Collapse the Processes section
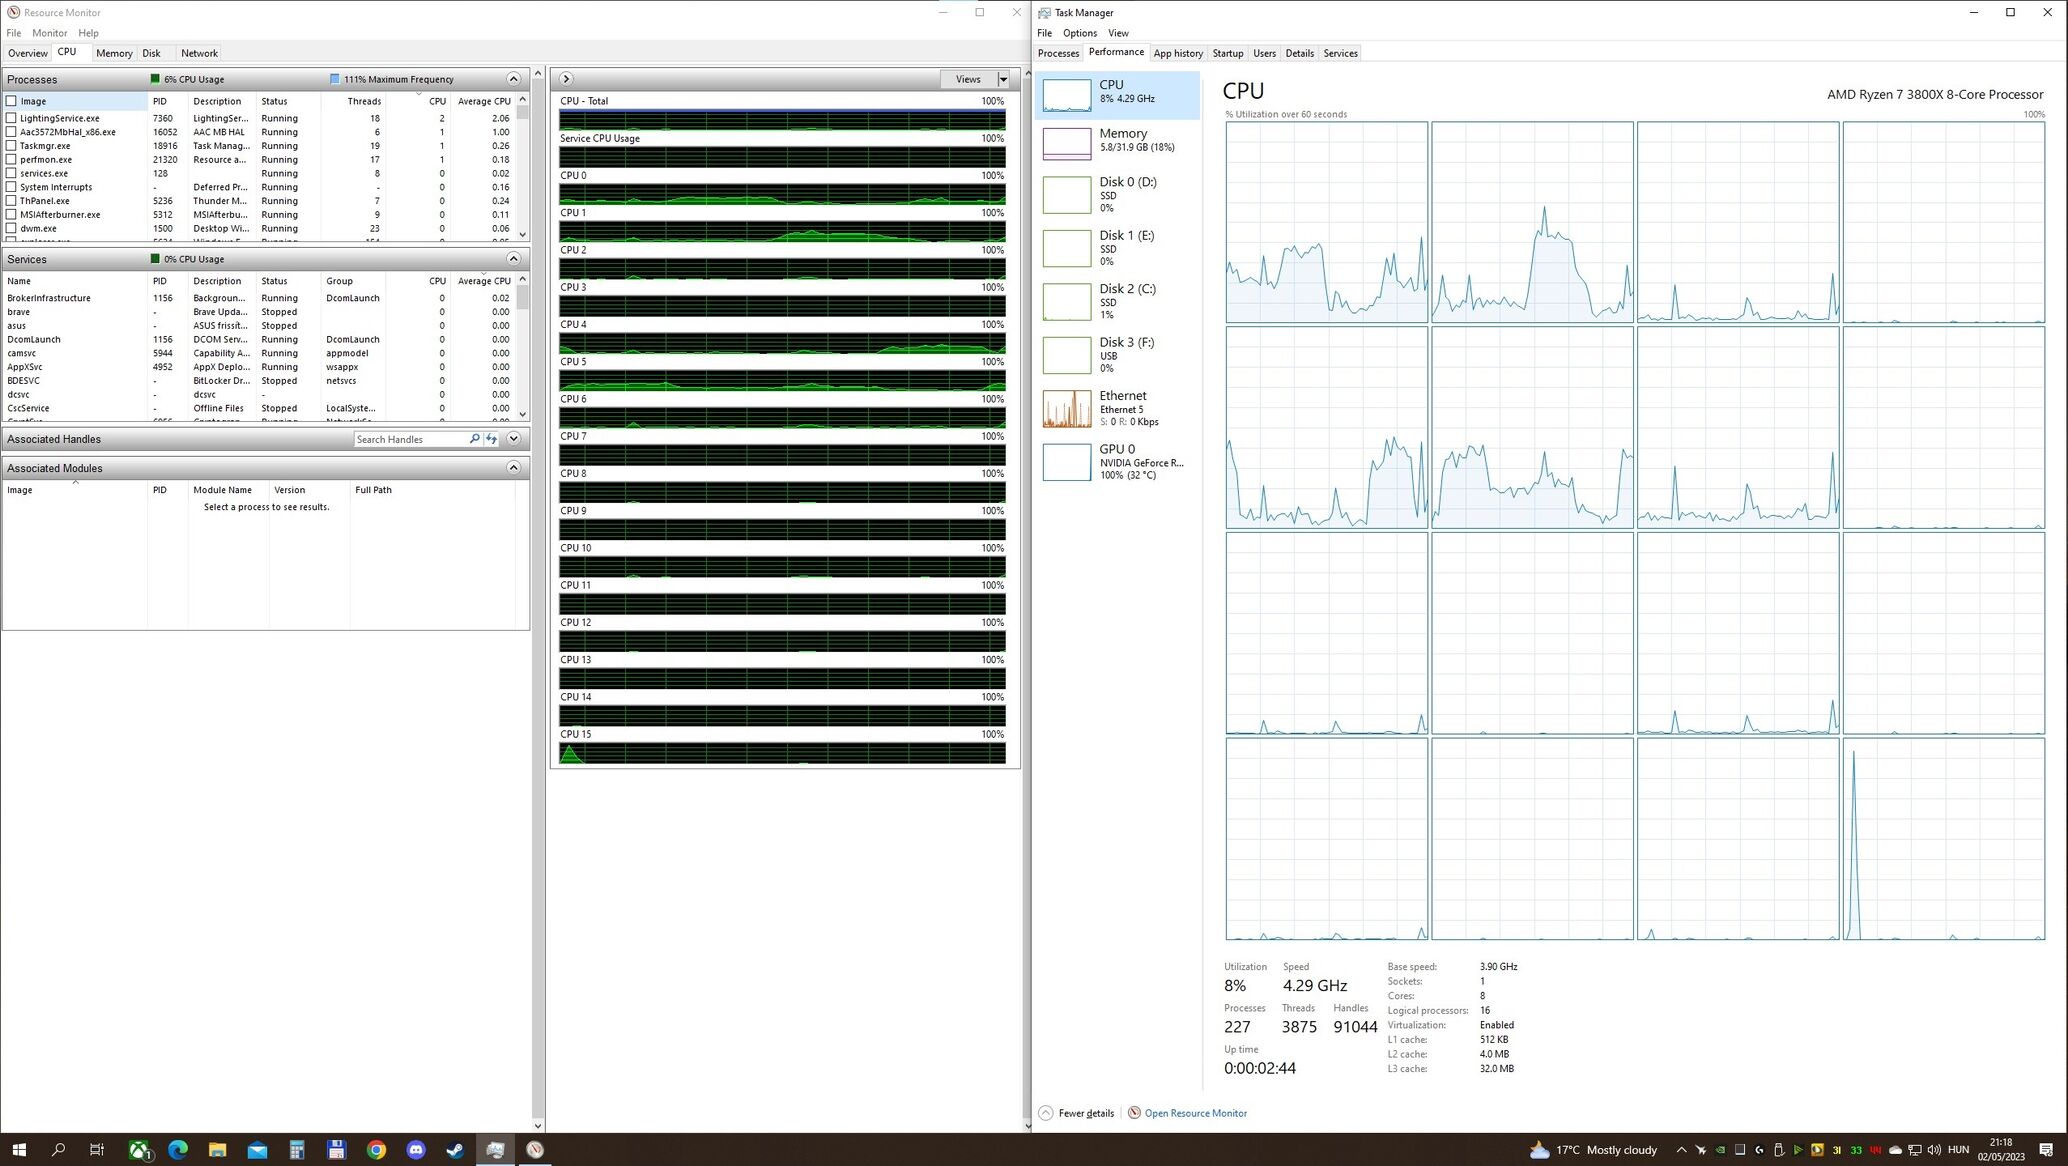 [513, 79]
